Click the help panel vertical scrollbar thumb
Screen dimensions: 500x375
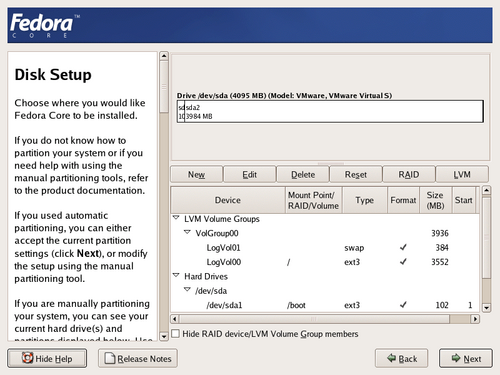(x=164, y=87)
